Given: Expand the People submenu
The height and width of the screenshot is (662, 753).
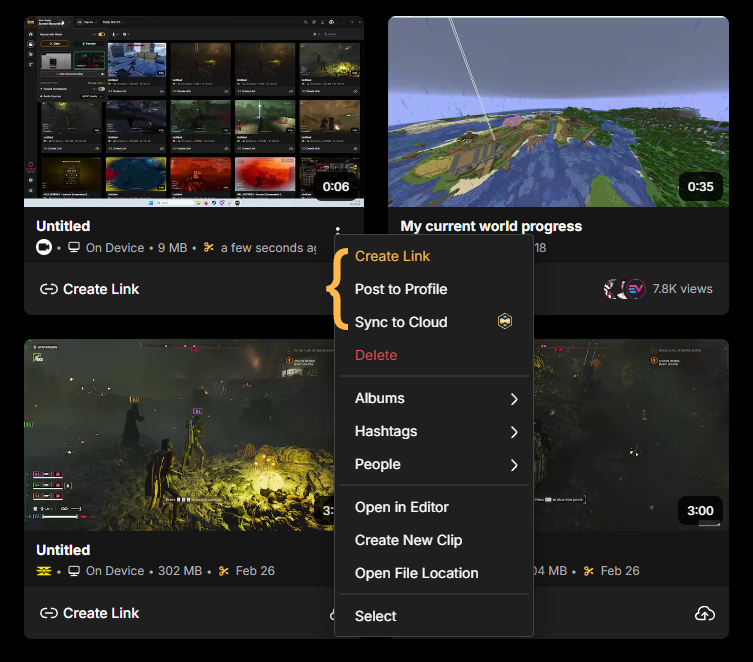Looking at the screenshot, I should point(434,465).
